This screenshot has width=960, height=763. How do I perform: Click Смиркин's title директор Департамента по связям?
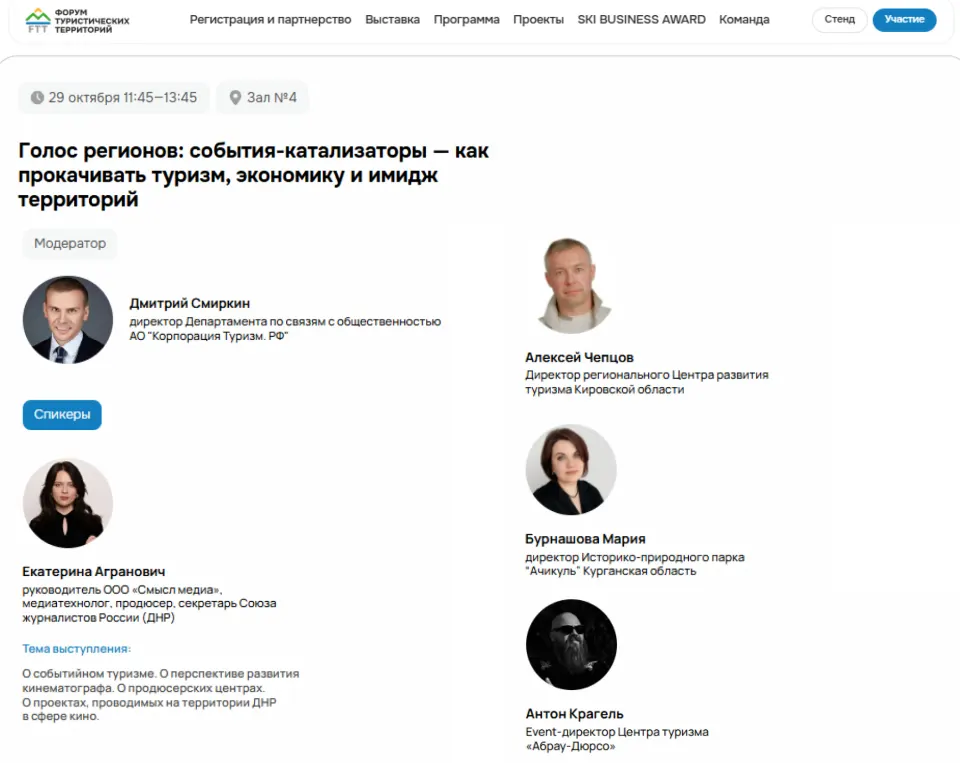(x=285, y=328)
